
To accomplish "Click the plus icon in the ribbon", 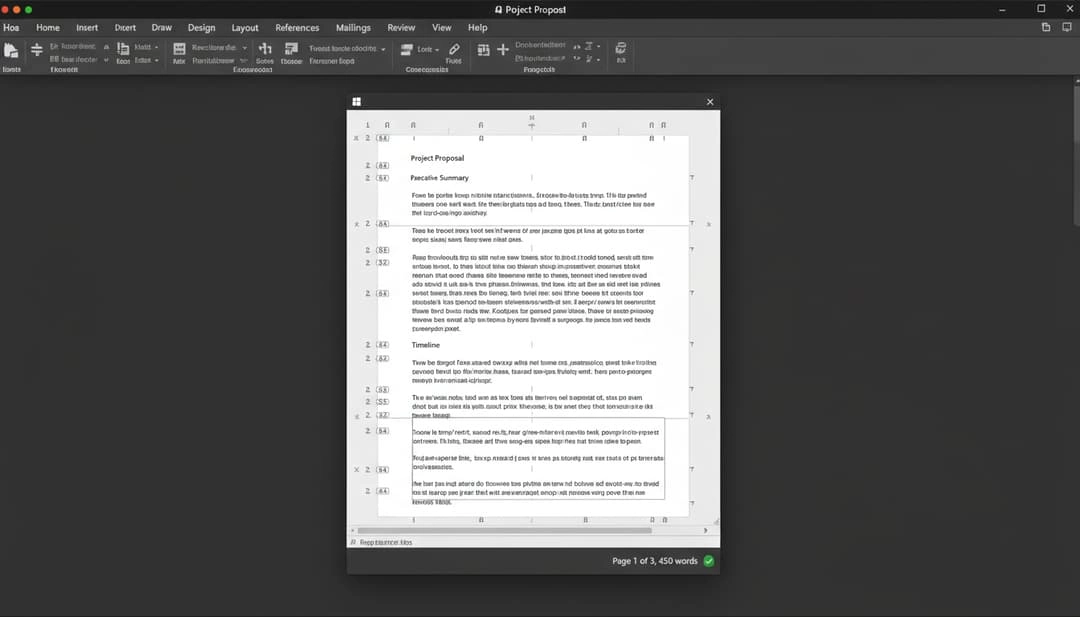I will click(x=503, y=49).
